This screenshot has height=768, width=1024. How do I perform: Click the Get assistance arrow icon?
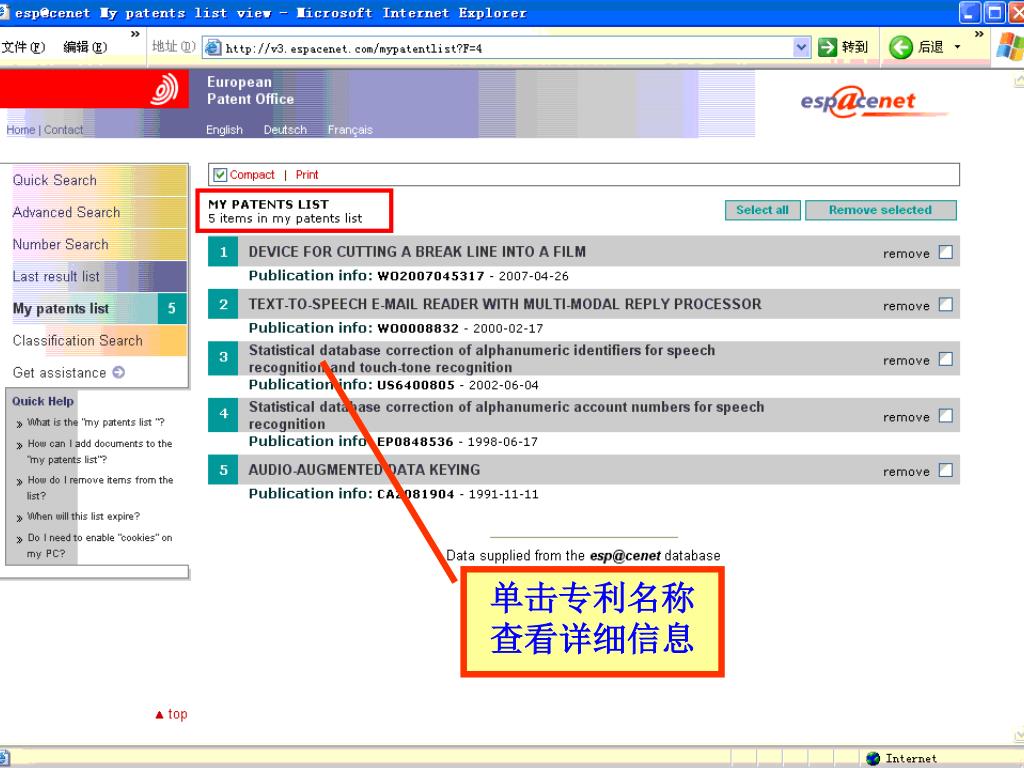118,372
